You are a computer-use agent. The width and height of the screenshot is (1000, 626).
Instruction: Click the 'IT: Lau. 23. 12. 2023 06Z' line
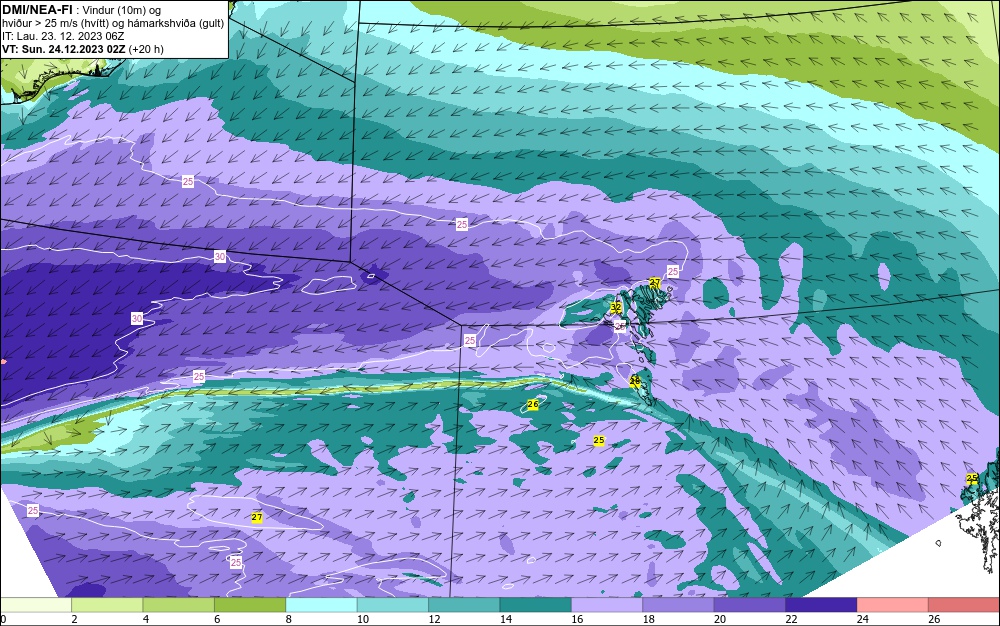(62, 36)
